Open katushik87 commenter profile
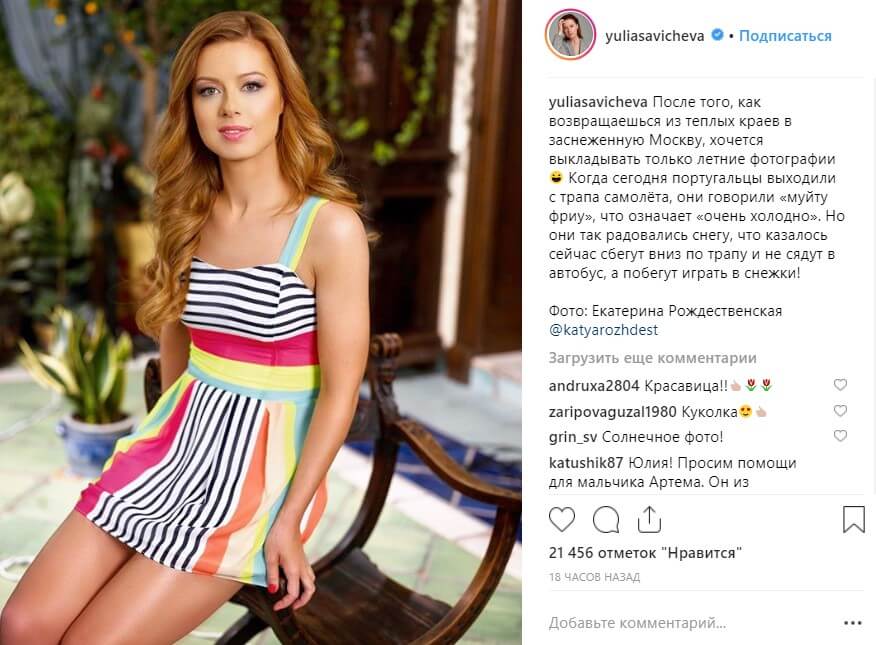 tap(586, 463)
